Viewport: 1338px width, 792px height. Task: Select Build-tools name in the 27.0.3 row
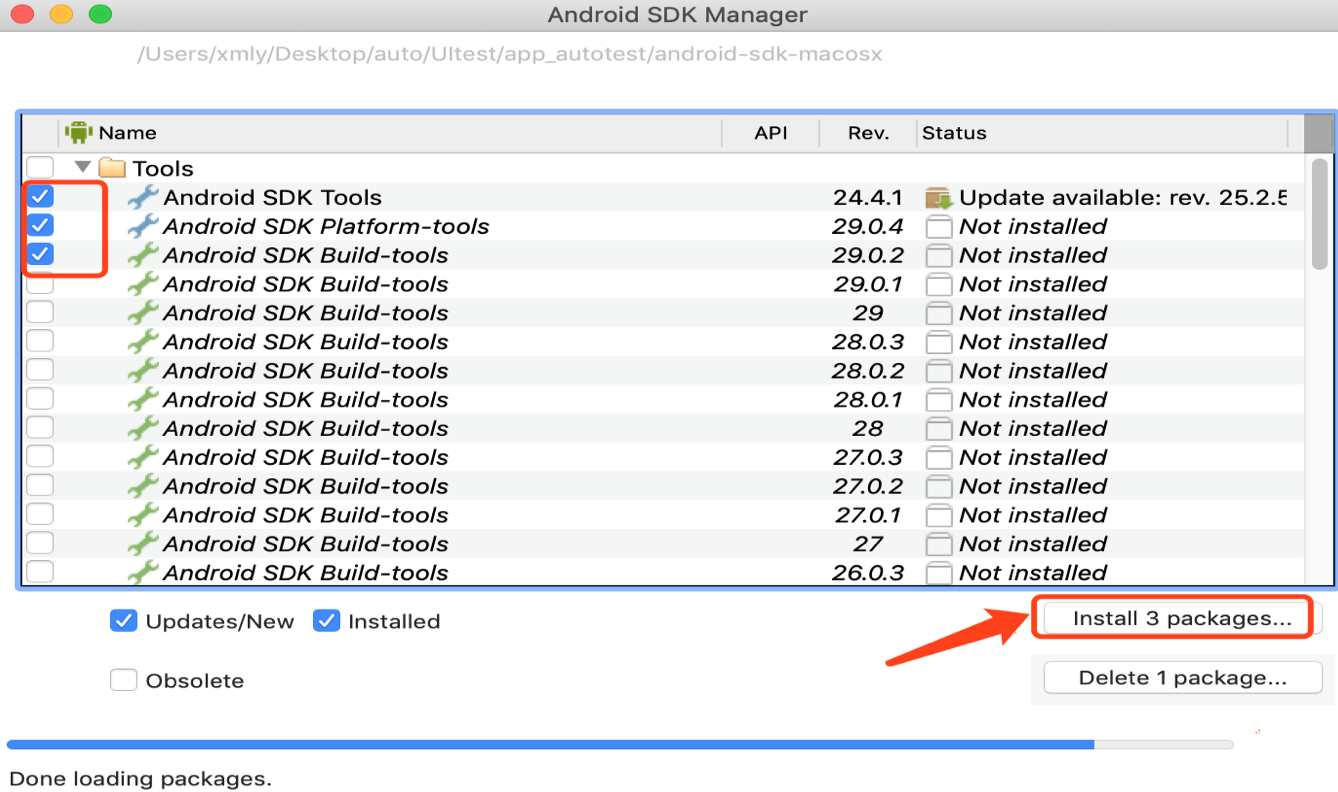[x=305, y=458]
